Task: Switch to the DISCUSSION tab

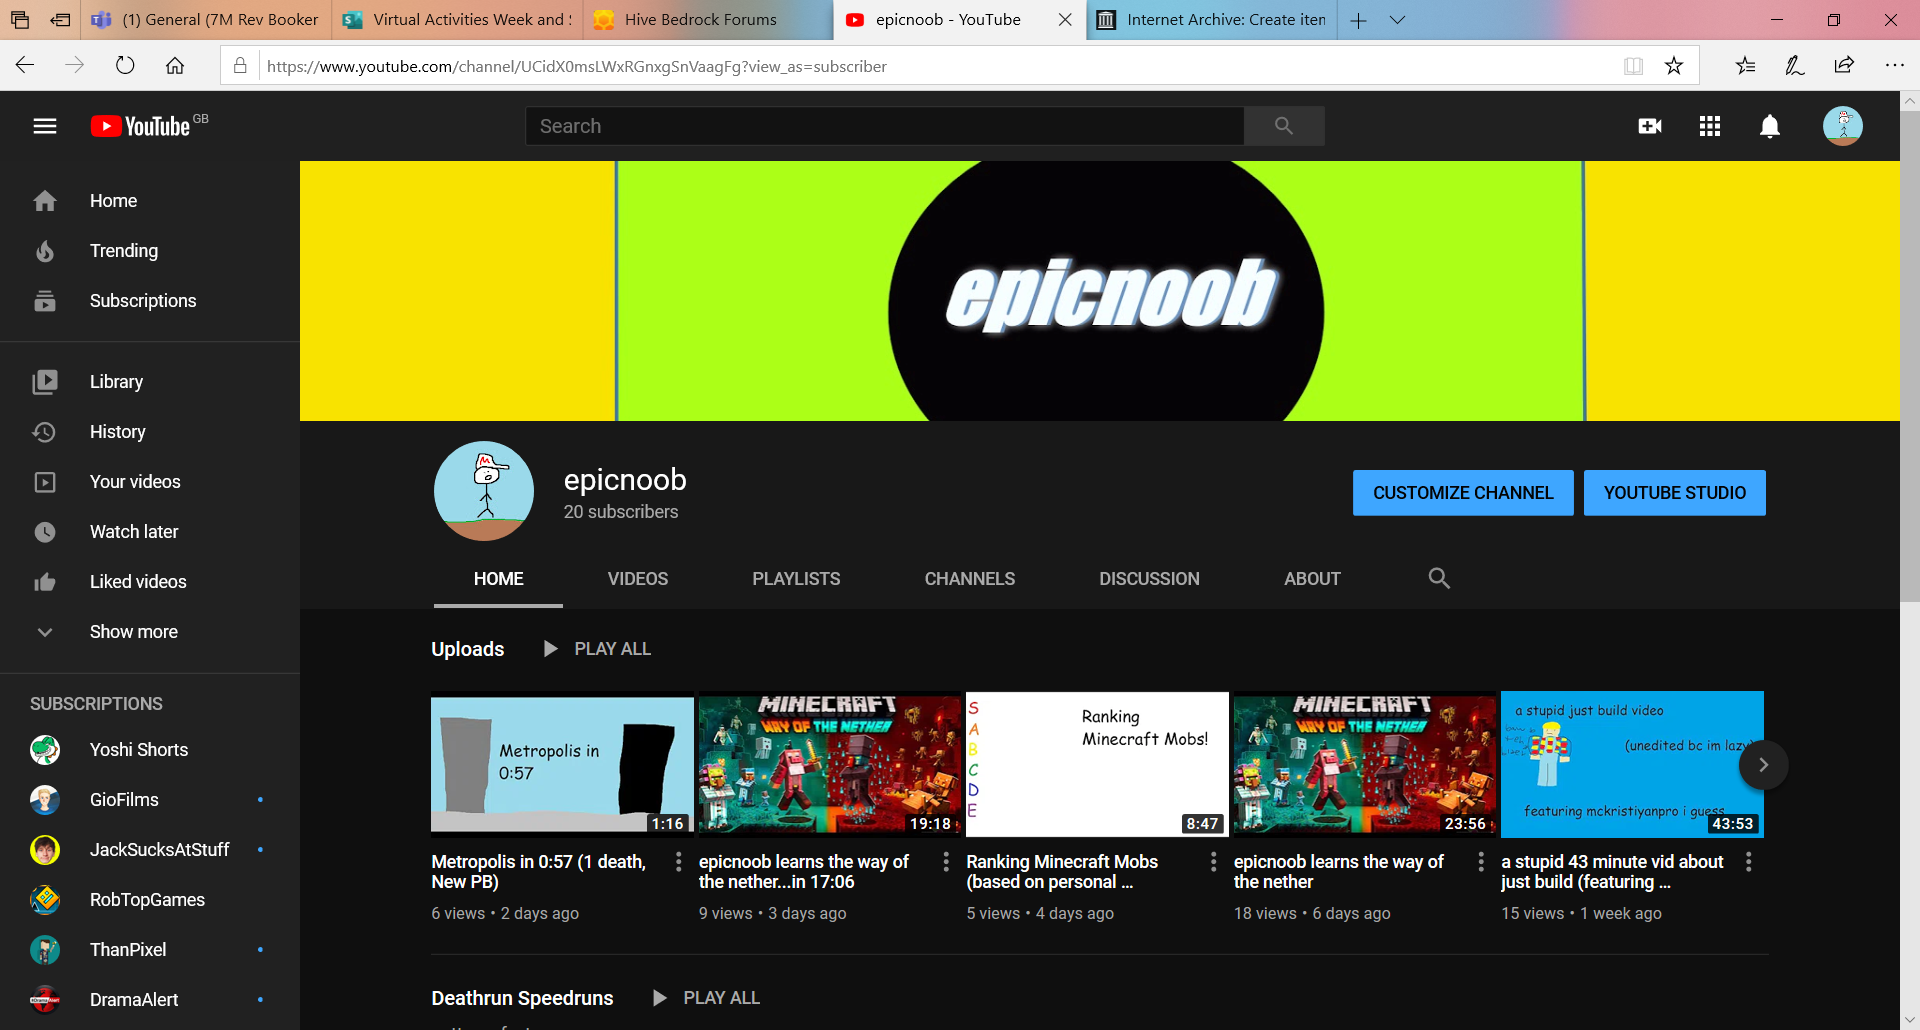Action: click(1149, 579)
